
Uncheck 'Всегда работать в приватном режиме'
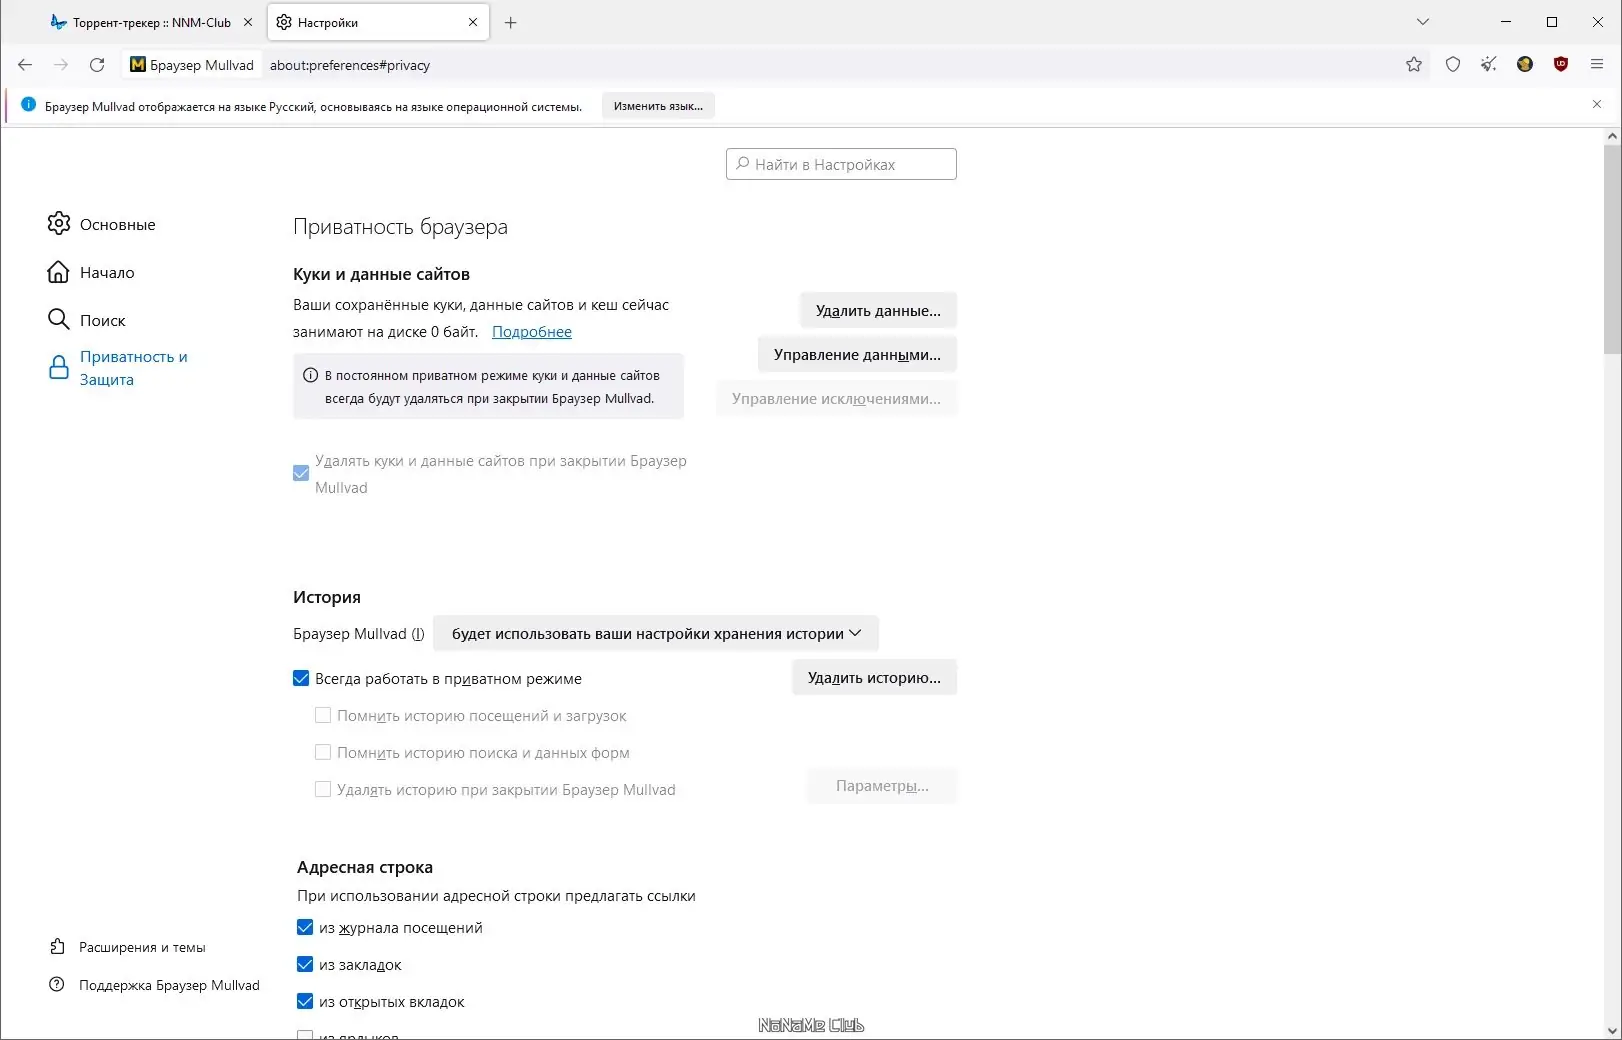tap(301, 678)
